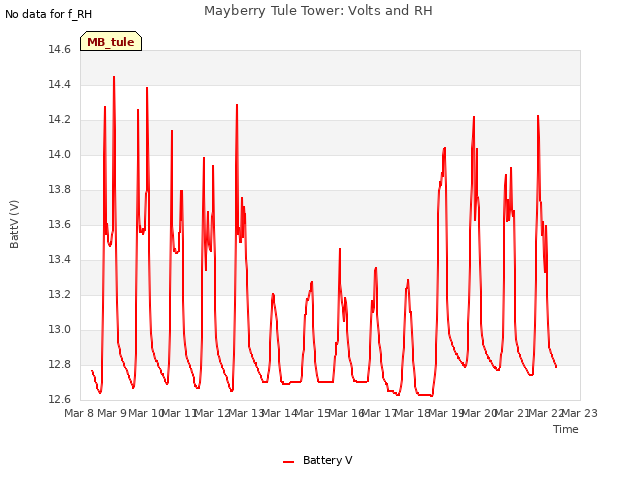The image size is (640, 480).
Task: Click the 12.6 y-axis tick label
Action: [x=60, y=400]
